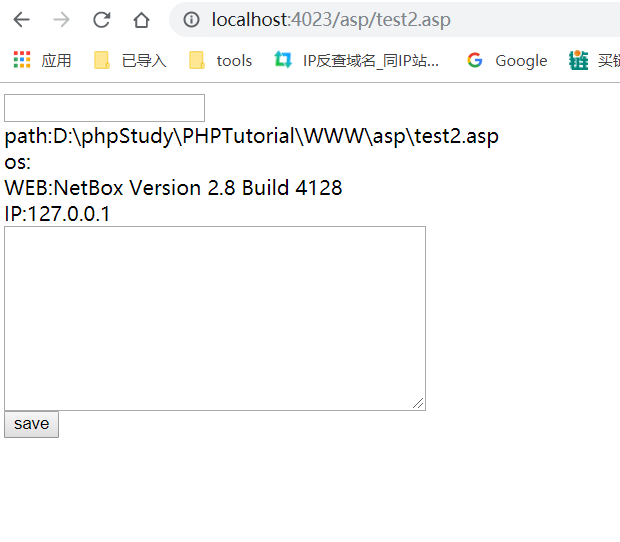The image size is (620, 542).
Task: Open the 已导入 bookmarks folder
Action: (130, 60)
